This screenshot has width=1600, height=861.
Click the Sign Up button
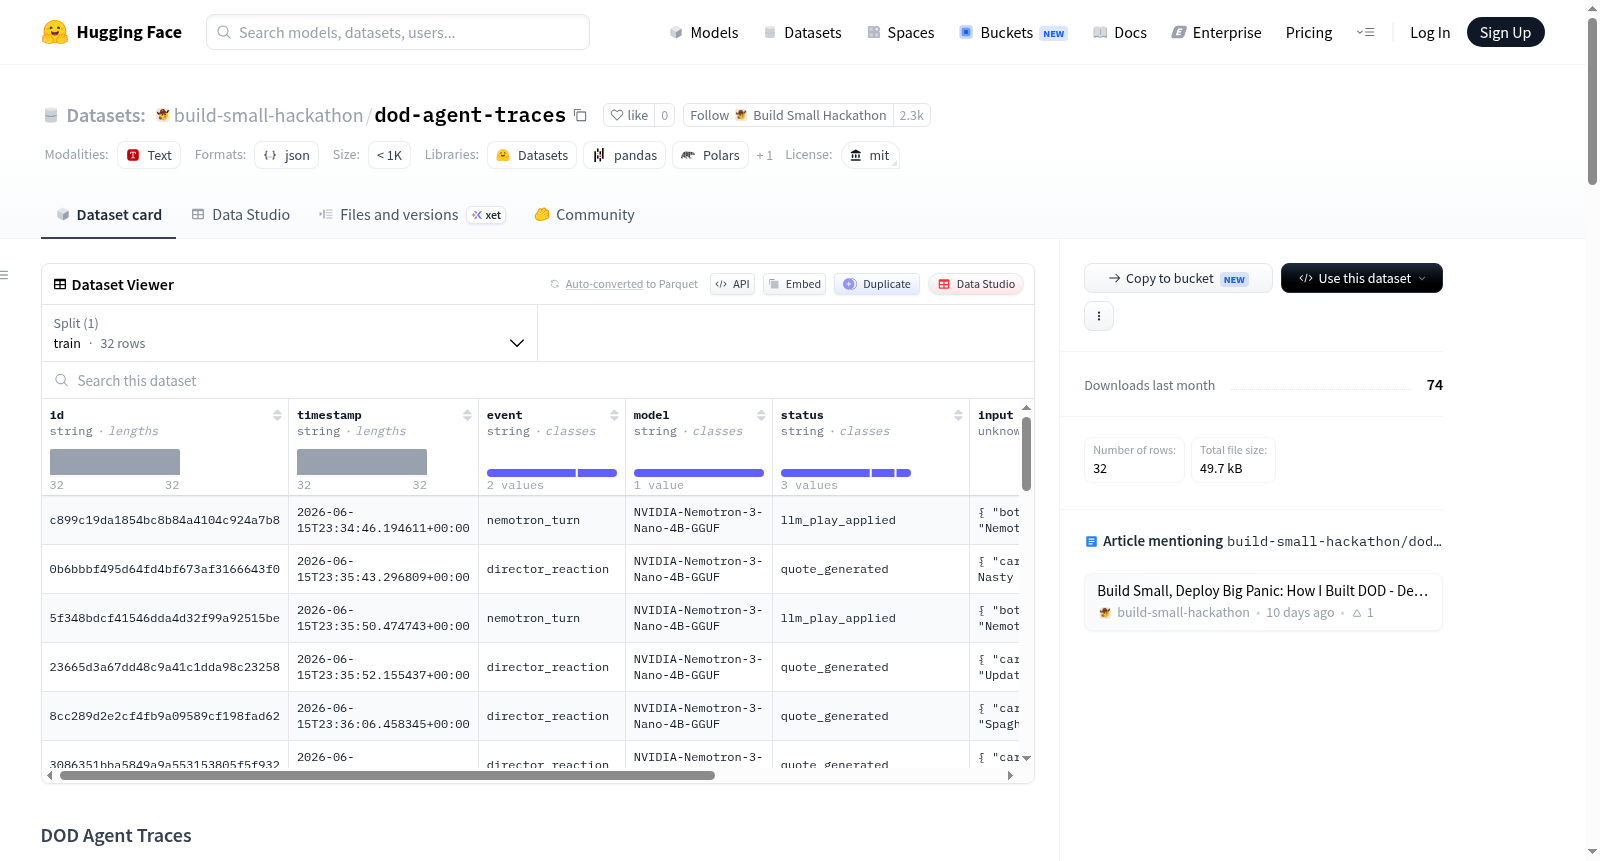pyautogui.click(x=1505, y=32)
